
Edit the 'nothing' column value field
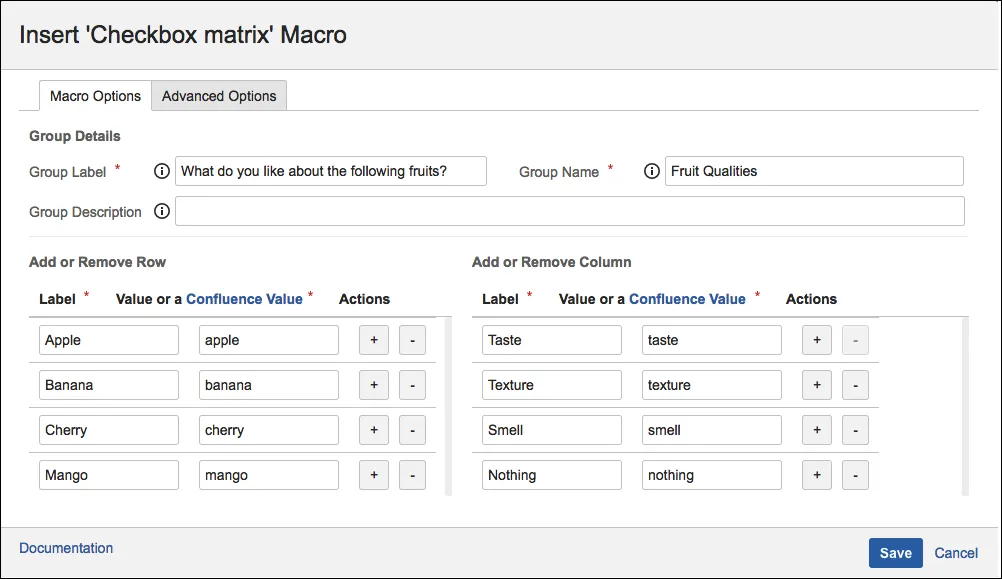coord(711,475)
